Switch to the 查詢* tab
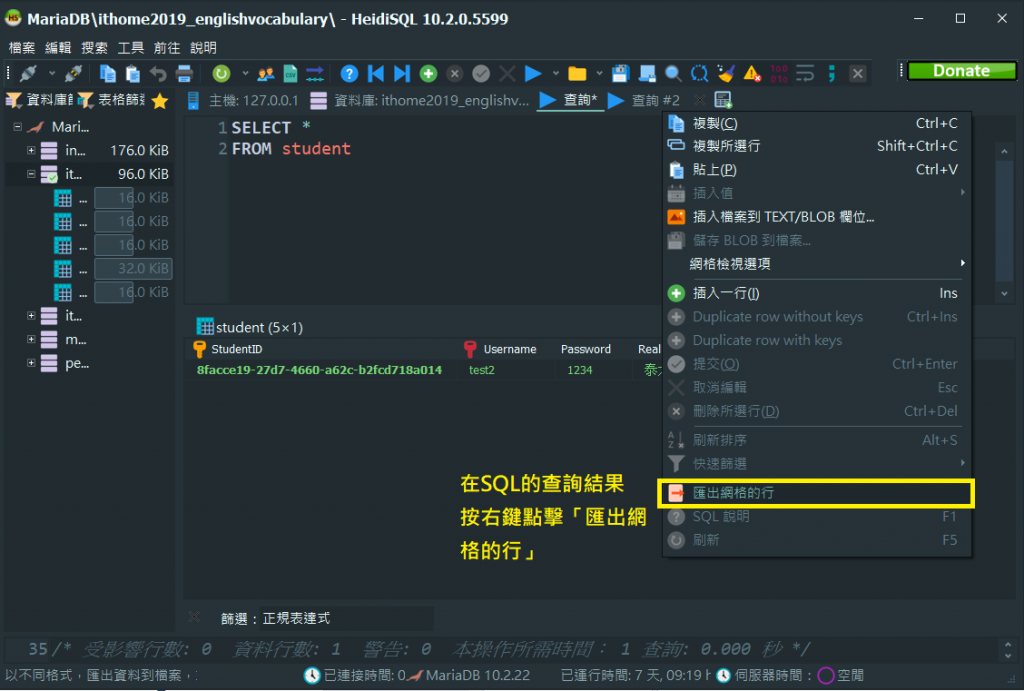 [x=569, y=100]
